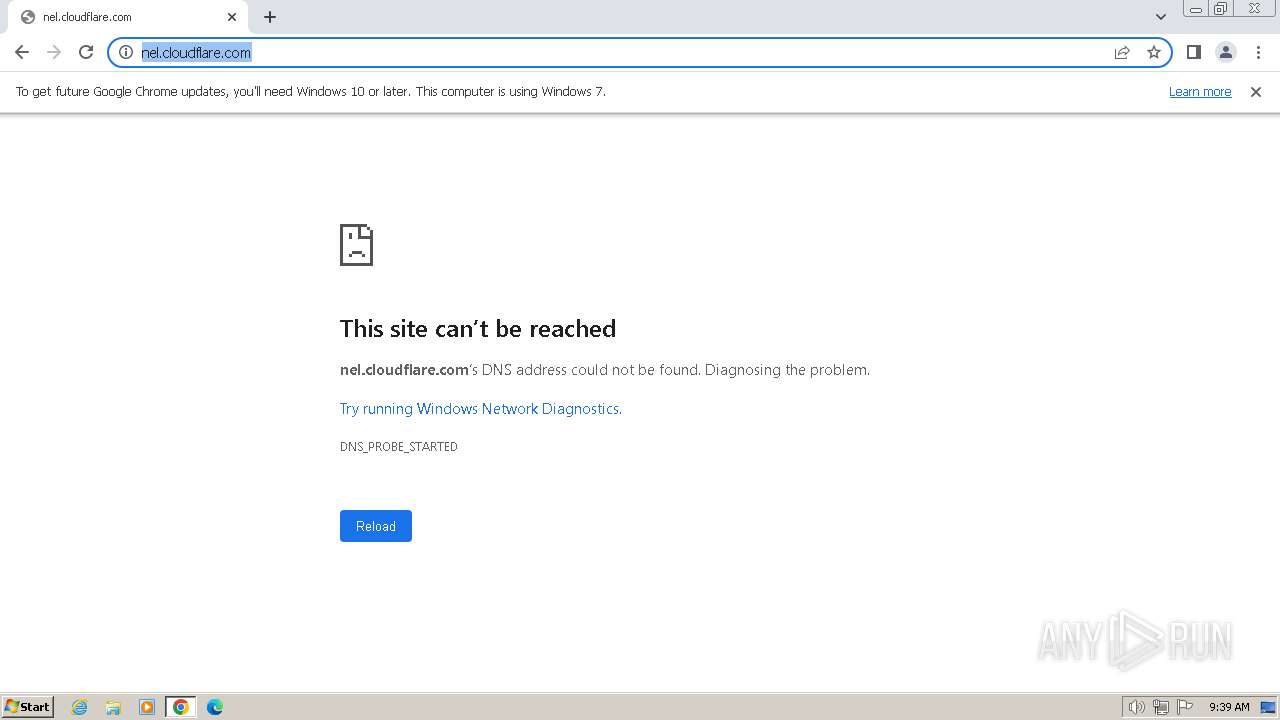The height and width of the screenshot is (720, 1280).
Task: Close the nel.cloudflare.com tab
Action: coord(232,17)
